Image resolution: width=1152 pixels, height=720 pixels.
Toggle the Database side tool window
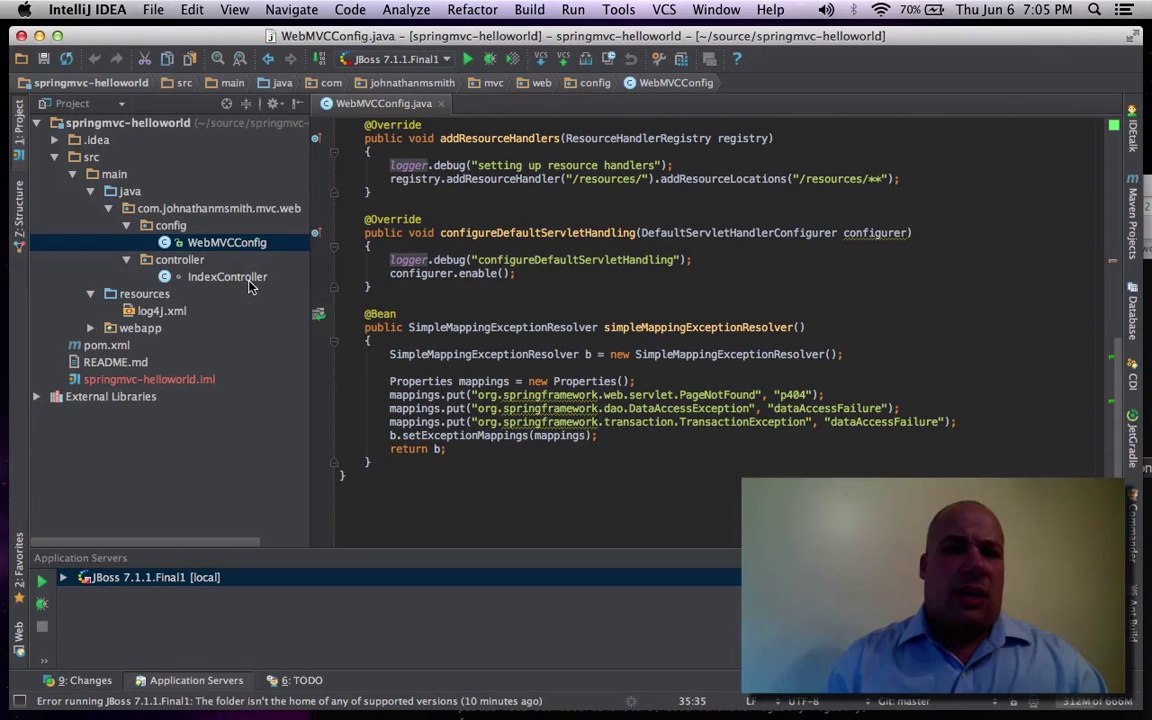click(x=1132, y=312)
